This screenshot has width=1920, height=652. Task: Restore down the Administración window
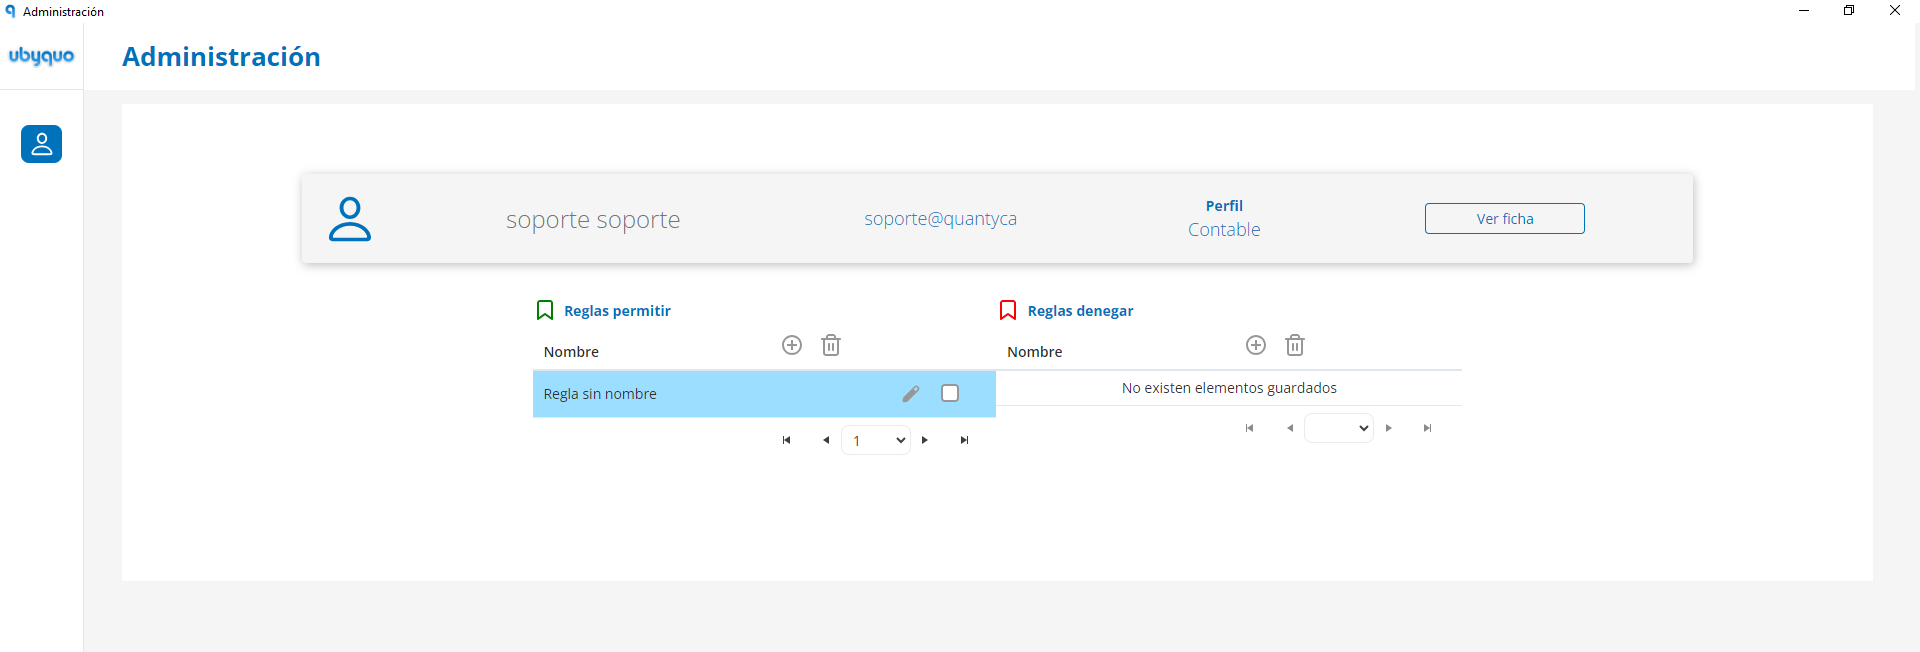pos(1849,11)
